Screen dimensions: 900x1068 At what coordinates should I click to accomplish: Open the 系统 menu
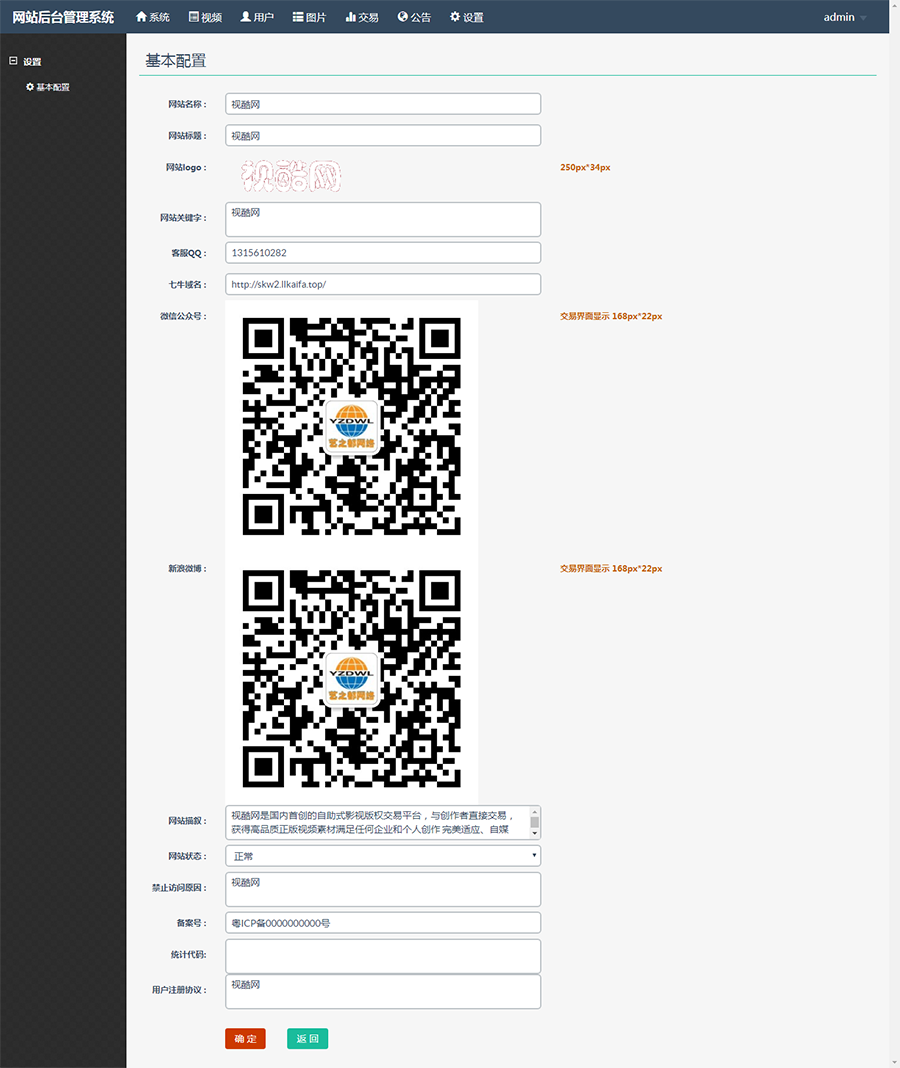coord(153,17)
